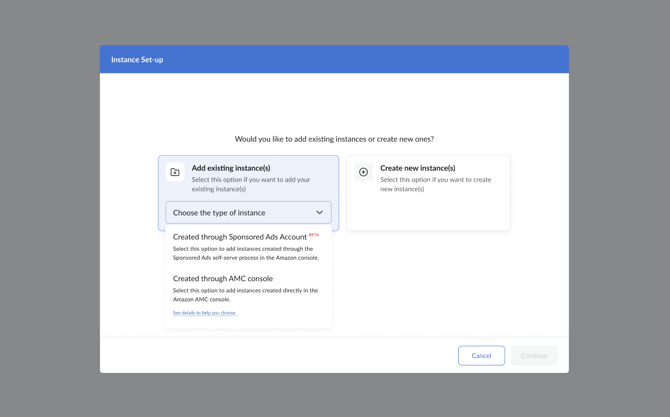
Task: Open the 'Choose the type of instance' dropdown
Action: pyautogui.click(x=240, y=212)
